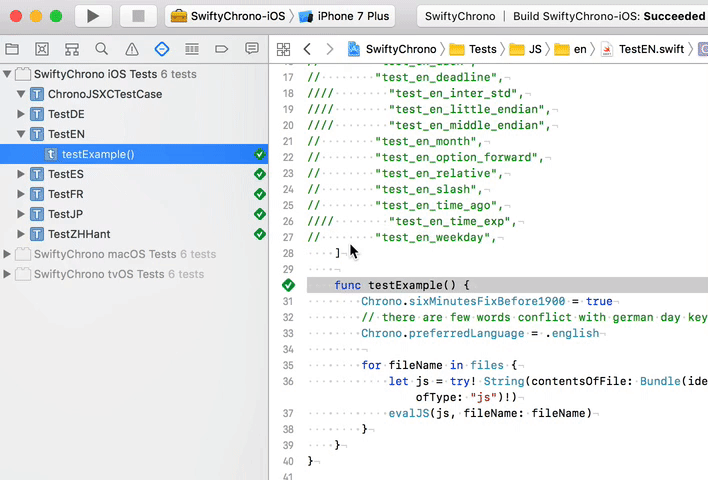This screenshot has width=708, height=480.
Task: Open the Find navigator magnifier
Action: pyautogui.click(x=102, y=49)
